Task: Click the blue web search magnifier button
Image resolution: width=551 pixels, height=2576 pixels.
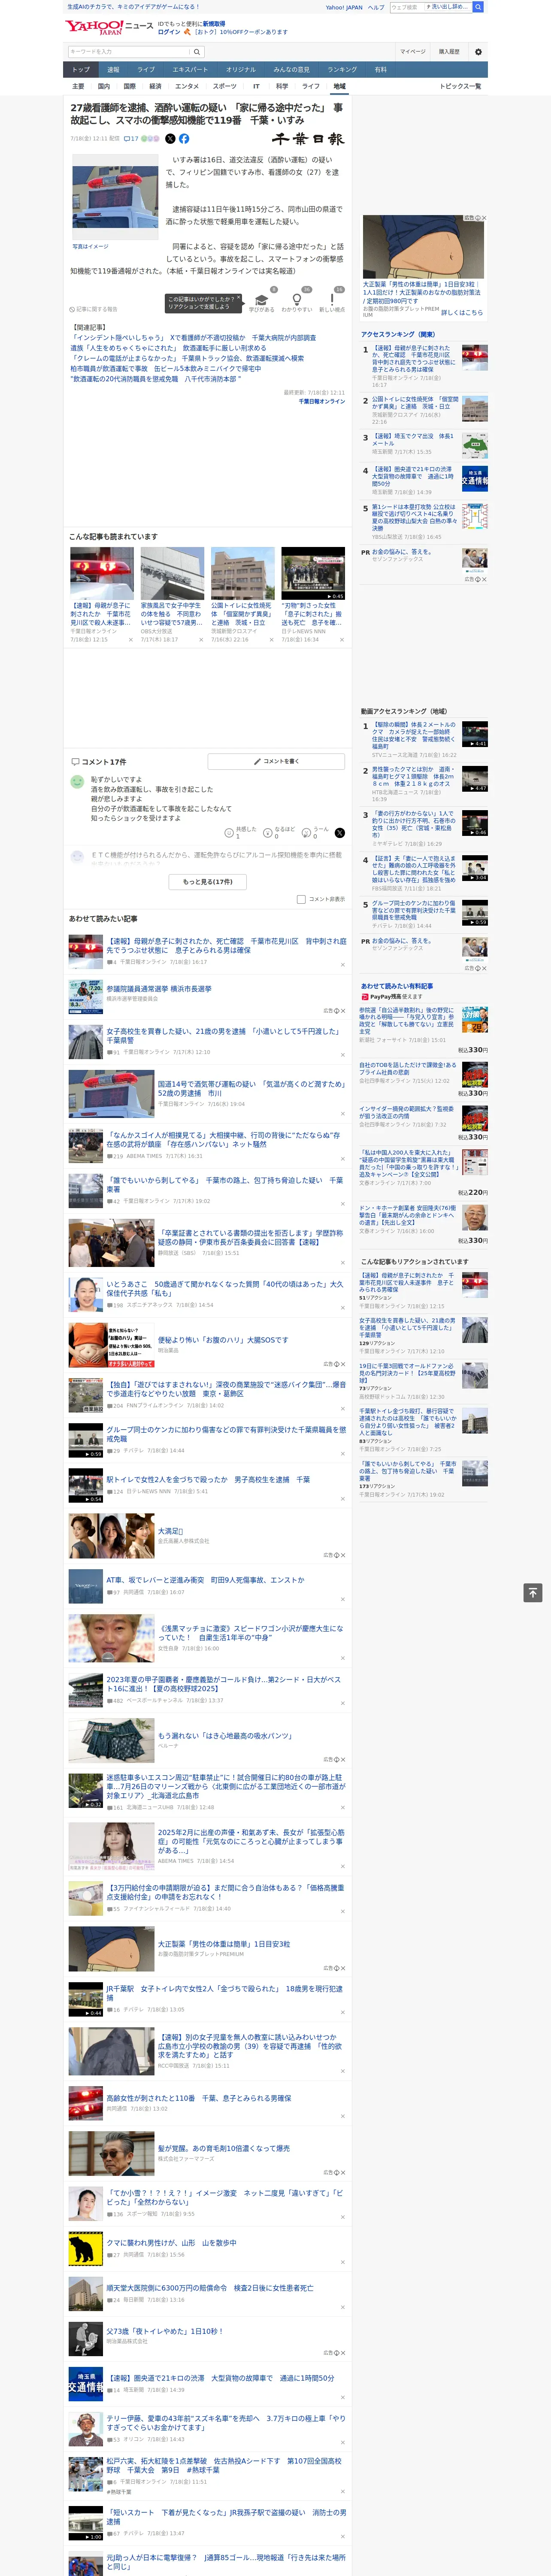Action: 478,7
